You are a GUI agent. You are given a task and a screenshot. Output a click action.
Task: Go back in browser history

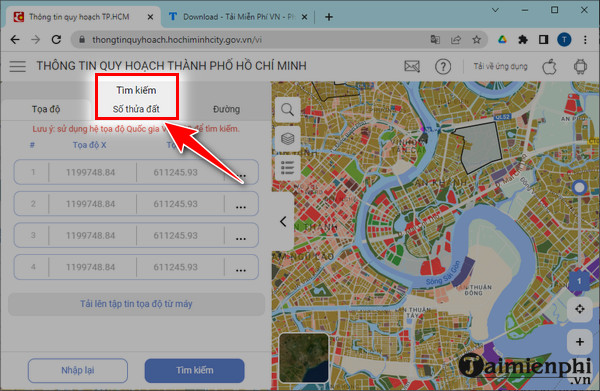tap(15, 39)
